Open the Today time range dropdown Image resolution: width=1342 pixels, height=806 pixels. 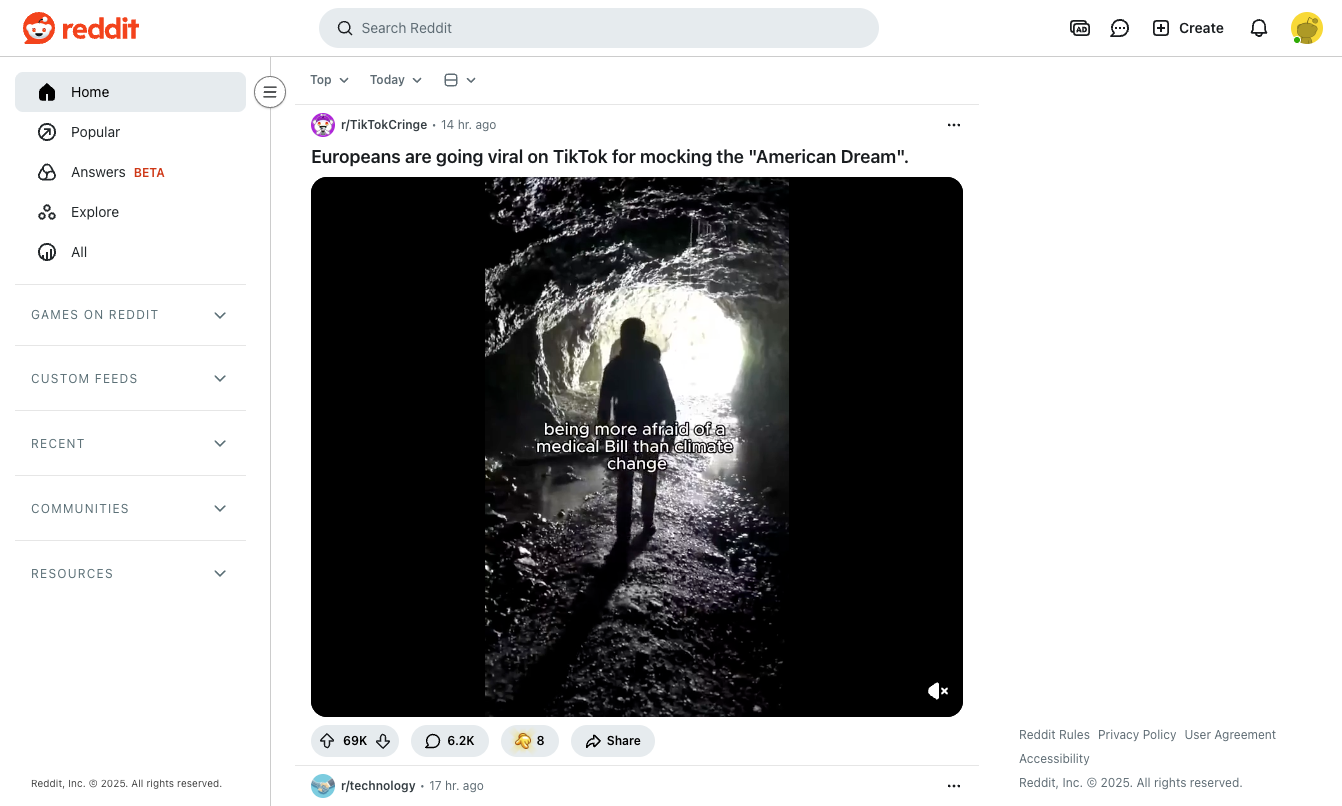tap(396, 80)
